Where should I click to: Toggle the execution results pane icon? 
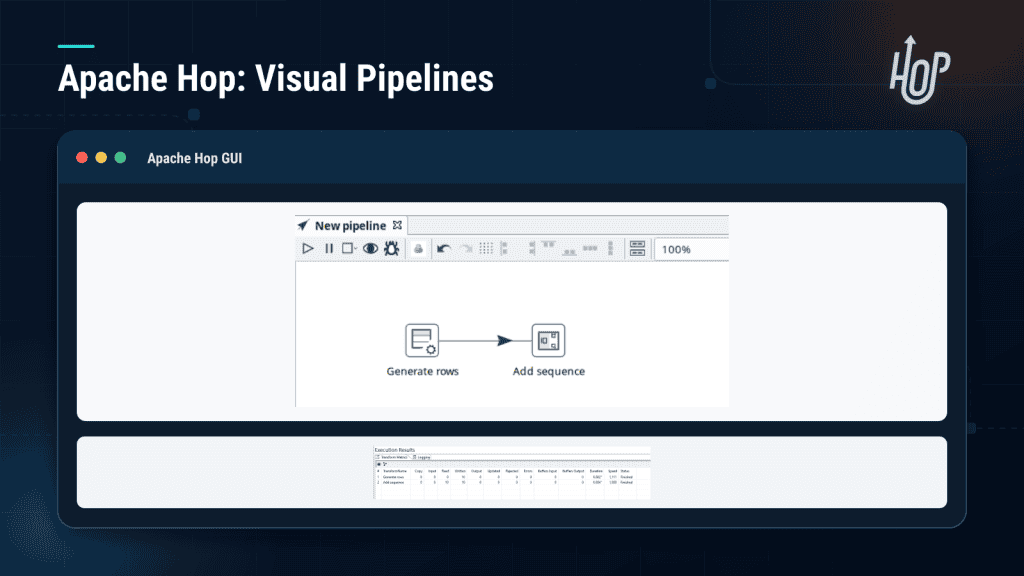[x=637, y=249]
